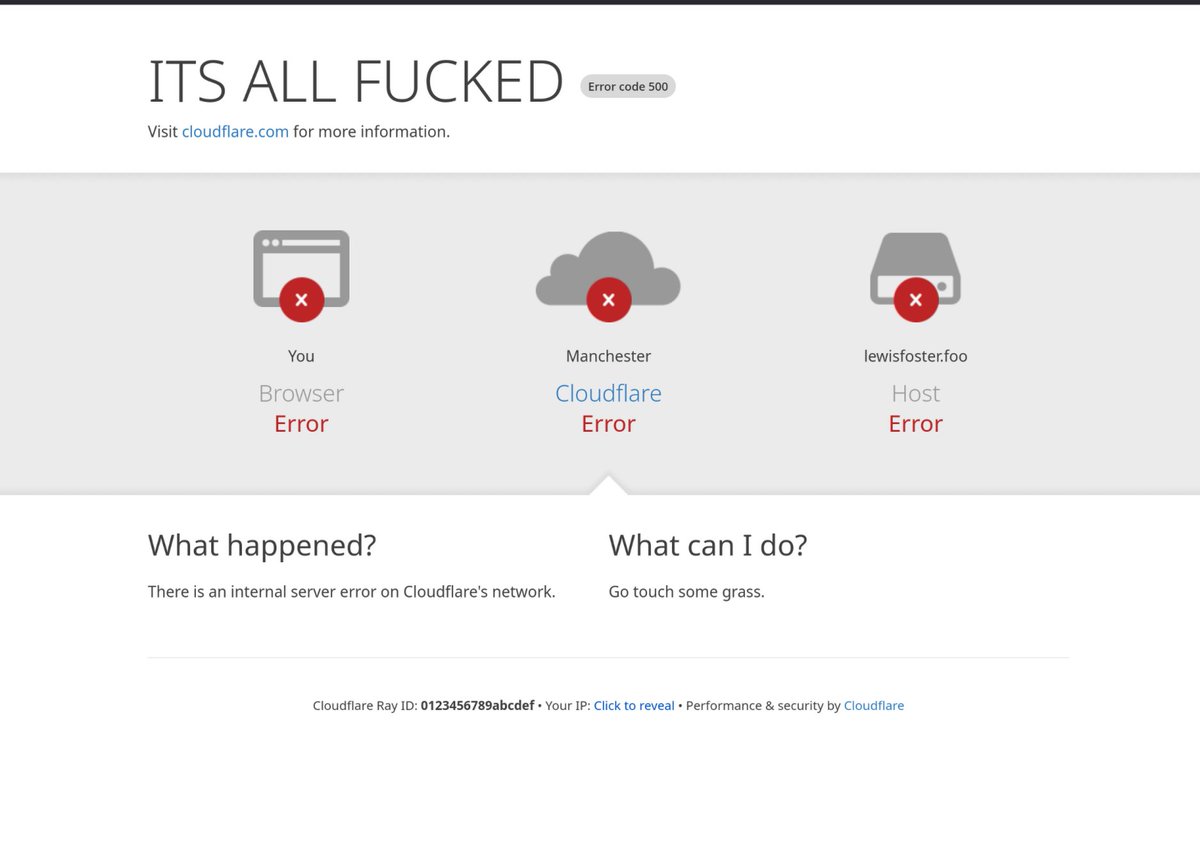
Task: Open the Cloudflare link in the footer
Action: (874, 705)
